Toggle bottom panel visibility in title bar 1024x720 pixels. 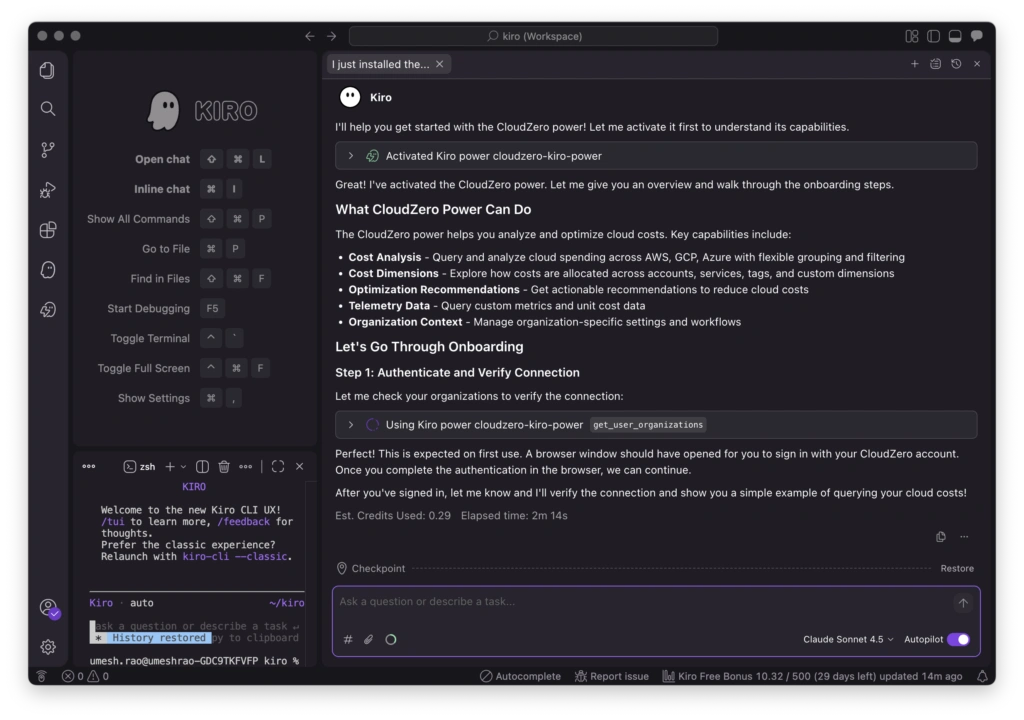pyautogui.click(x=955, y=36)
